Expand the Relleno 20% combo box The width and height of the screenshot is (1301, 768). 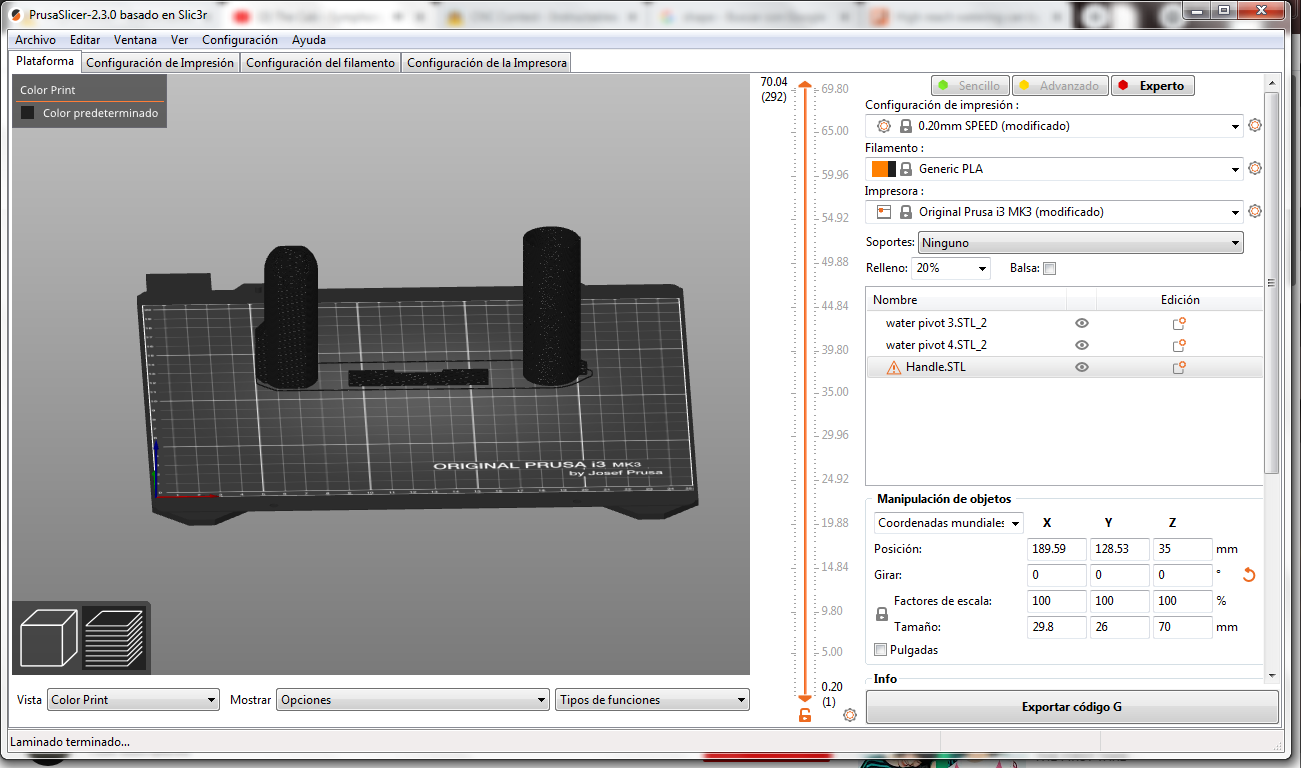pos(950,268)
